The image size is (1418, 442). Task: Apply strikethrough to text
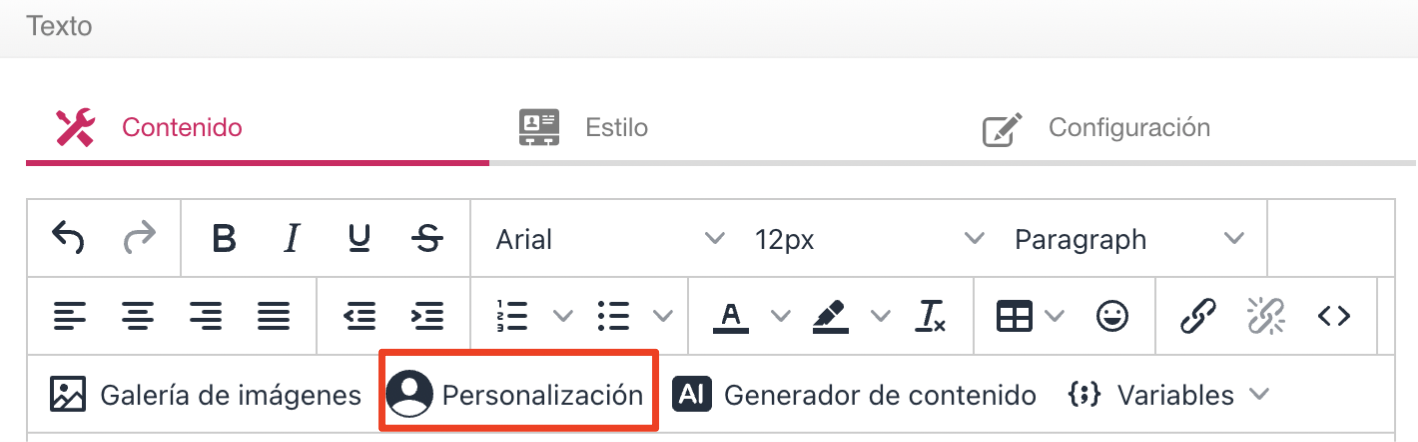[x=427, y=239]
